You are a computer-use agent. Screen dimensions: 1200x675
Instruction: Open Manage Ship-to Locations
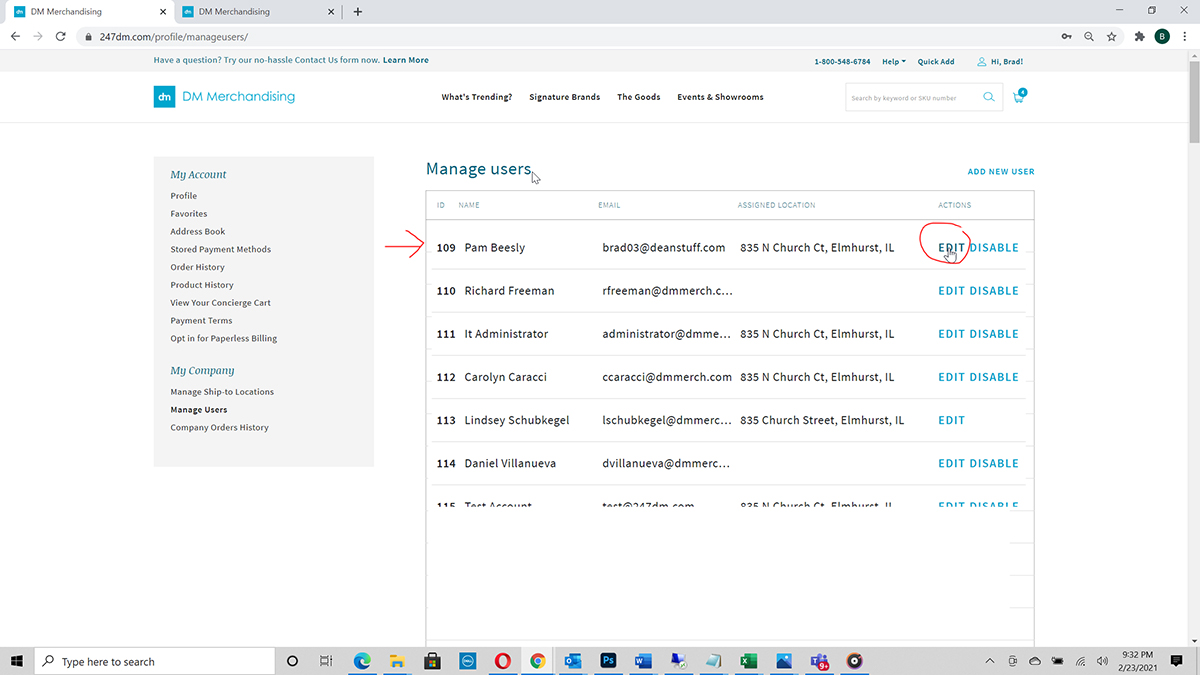pos(222,392)
